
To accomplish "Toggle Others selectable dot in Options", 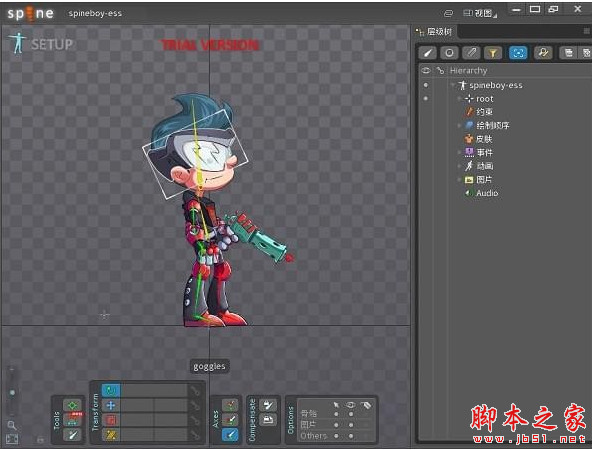I will click(x=336, y=436).
